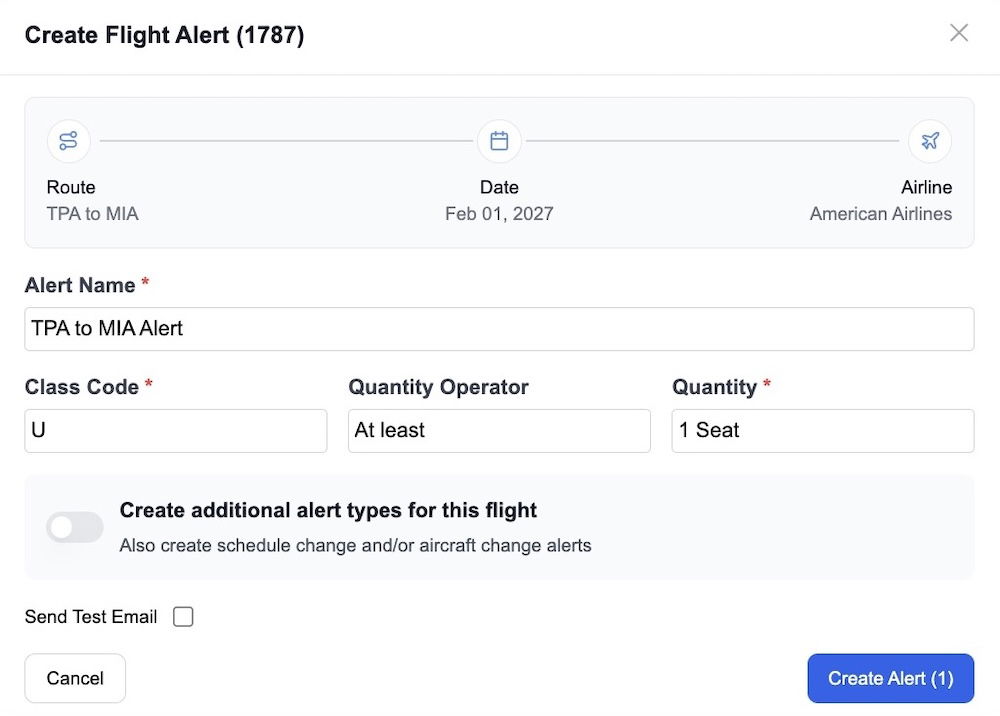Toggle additional alert types for this flight

75,527
